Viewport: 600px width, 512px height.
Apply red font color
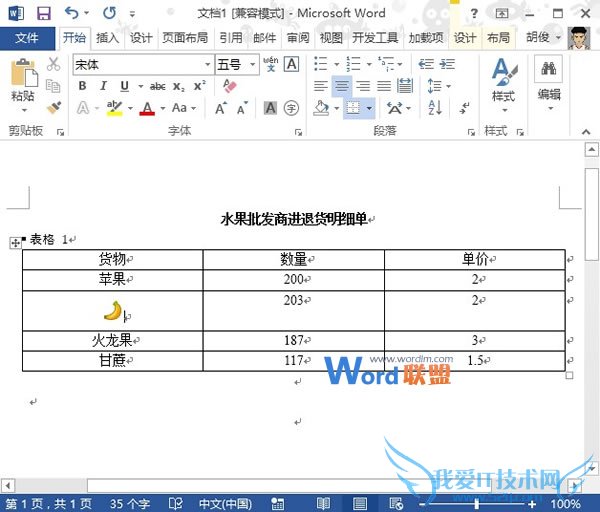[x=147, y=108]
